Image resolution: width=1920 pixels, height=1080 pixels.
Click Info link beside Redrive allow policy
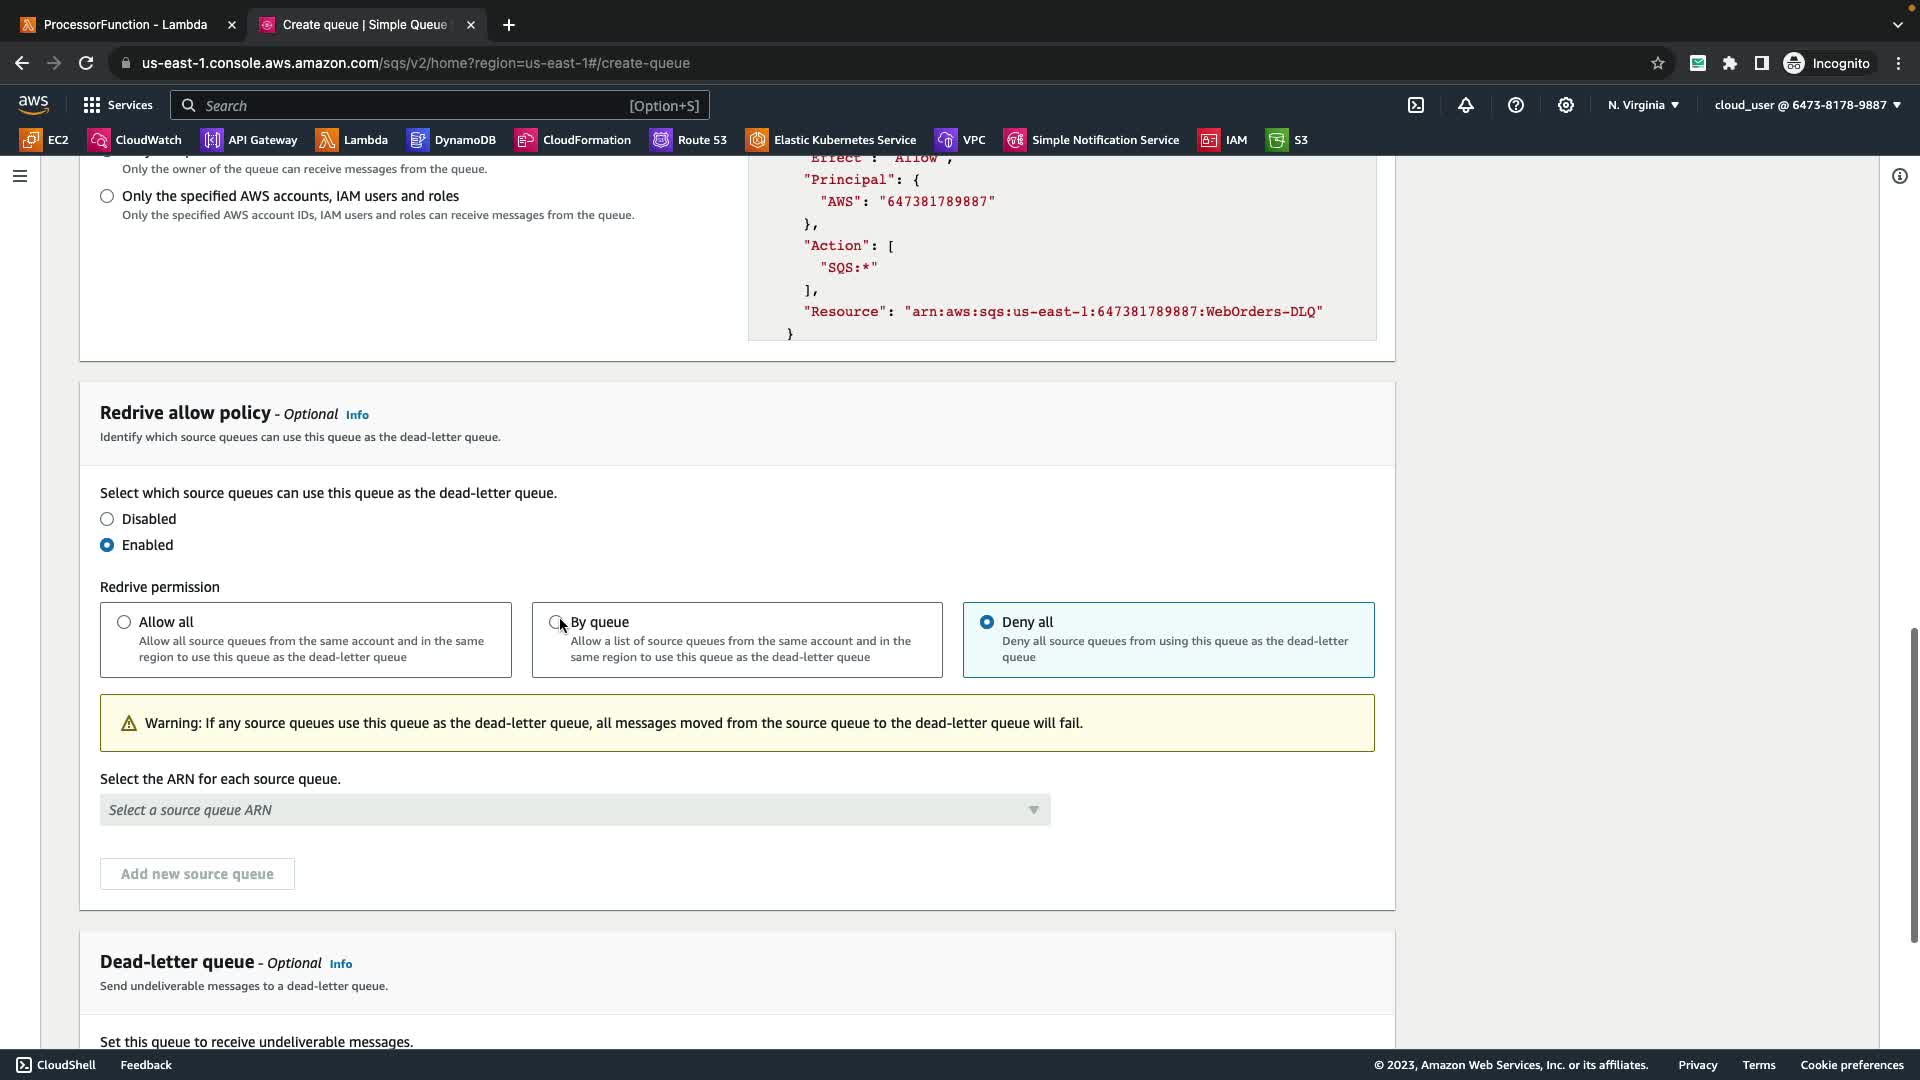point(357,415)
